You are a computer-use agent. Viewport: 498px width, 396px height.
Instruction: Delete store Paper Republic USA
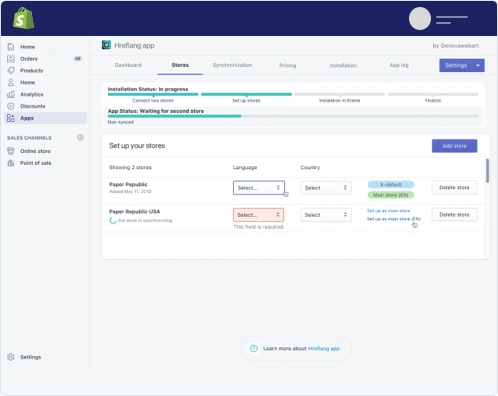click(454, 215)
